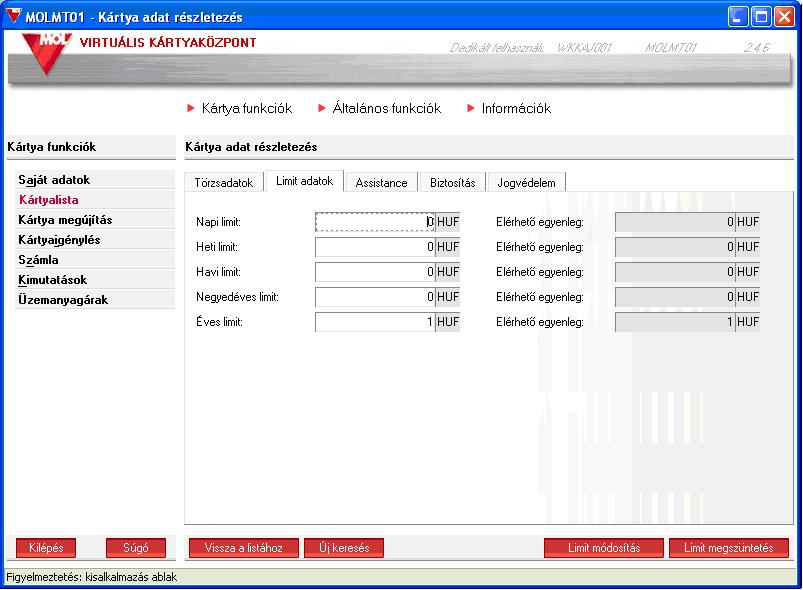Close the MOLMT01 window

[x=784, y=17]
